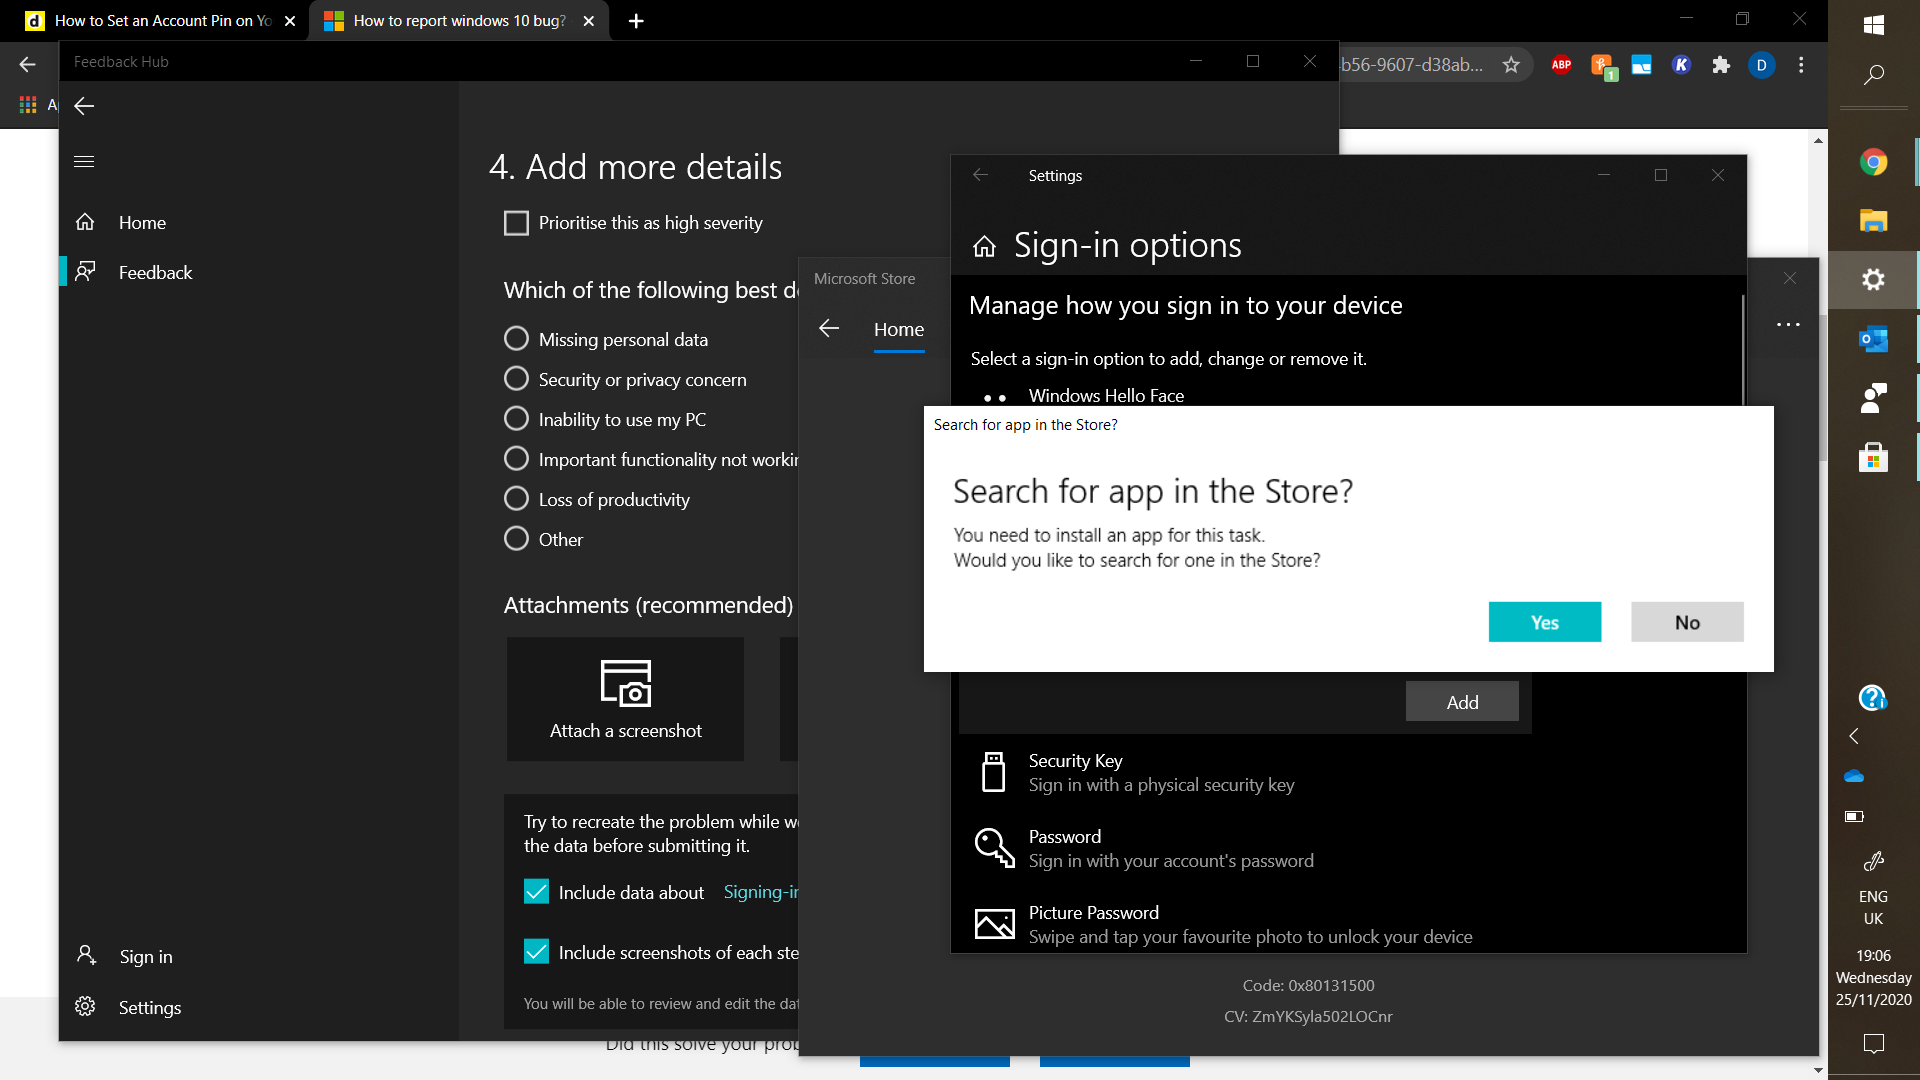Click the Signing-in category link
1920x1080 pixels.
[760, 892]
